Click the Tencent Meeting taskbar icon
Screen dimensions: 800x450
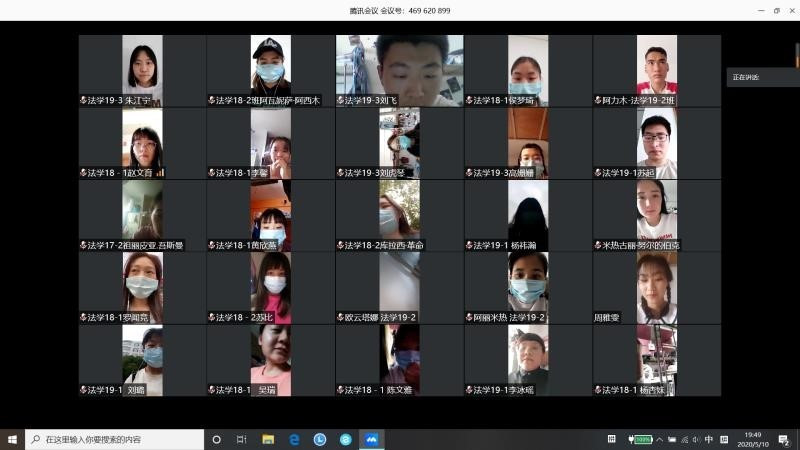coord(371,439)
